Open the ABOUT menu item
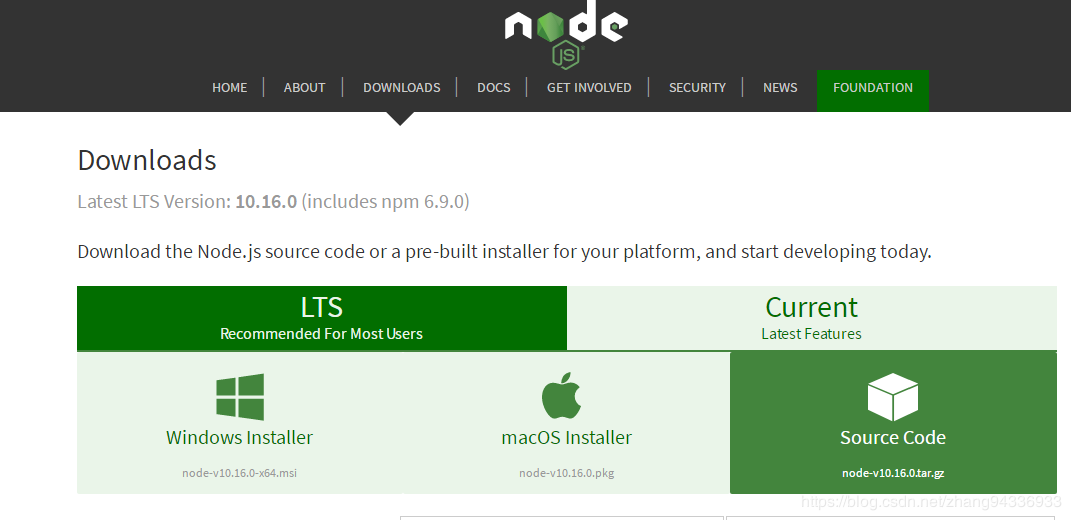Viewport: 1071px width, 520px height. [x=305, y=87]
